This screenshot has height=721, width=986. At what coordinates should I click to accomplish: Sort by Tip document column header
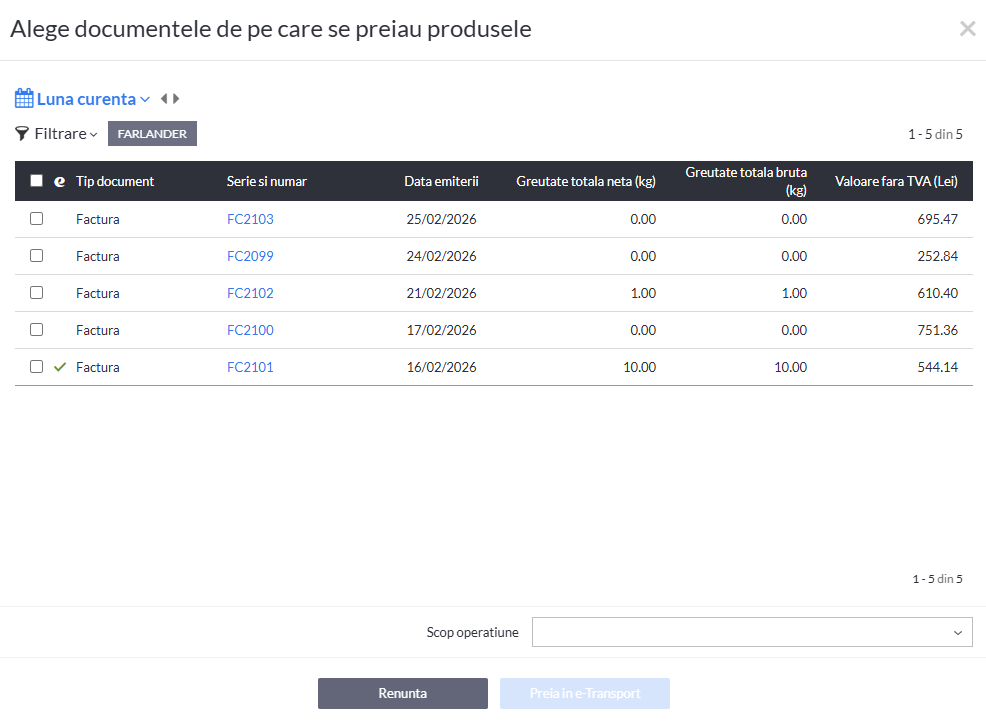pos(115,182)
